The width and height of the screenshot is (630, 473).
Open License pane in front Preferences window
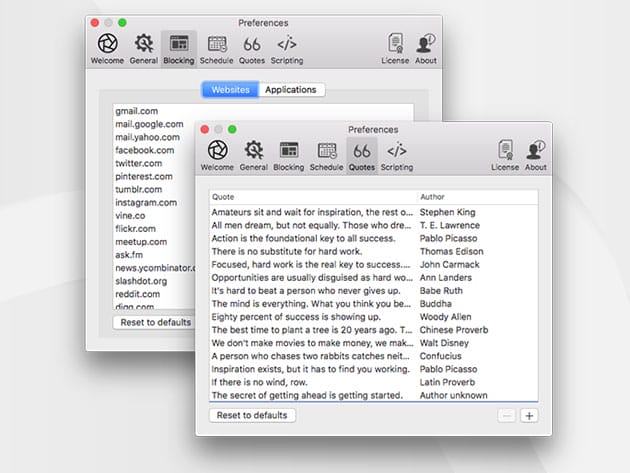[x=505, y=156]
